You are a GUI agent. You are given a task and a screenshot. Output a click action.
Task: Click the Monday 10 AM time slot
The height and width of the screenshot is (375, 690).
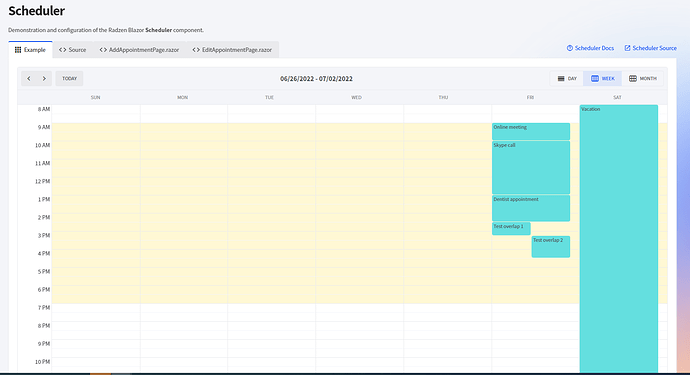click(x=184, y=146)
